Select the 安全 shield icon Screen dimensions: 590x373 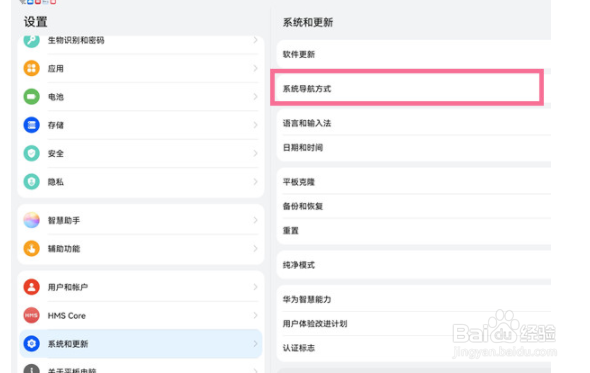(32, 153)
